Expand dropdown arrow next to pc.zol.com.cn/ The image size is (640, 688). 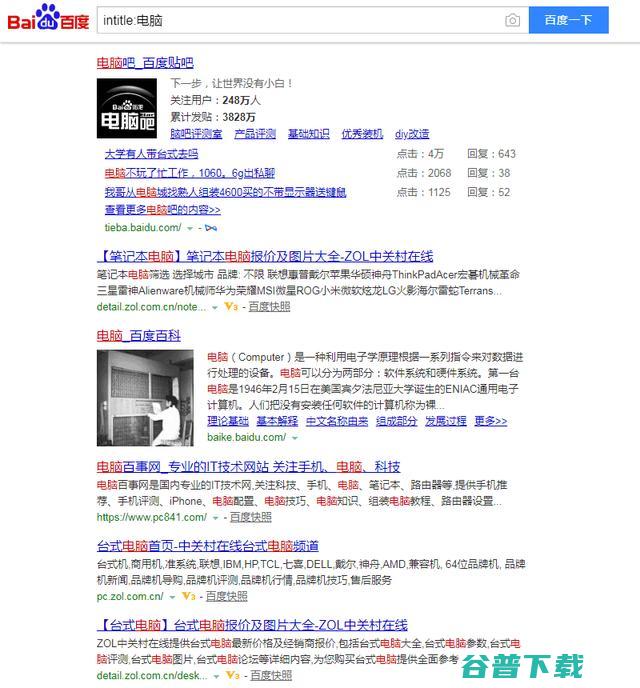[172, 597]
